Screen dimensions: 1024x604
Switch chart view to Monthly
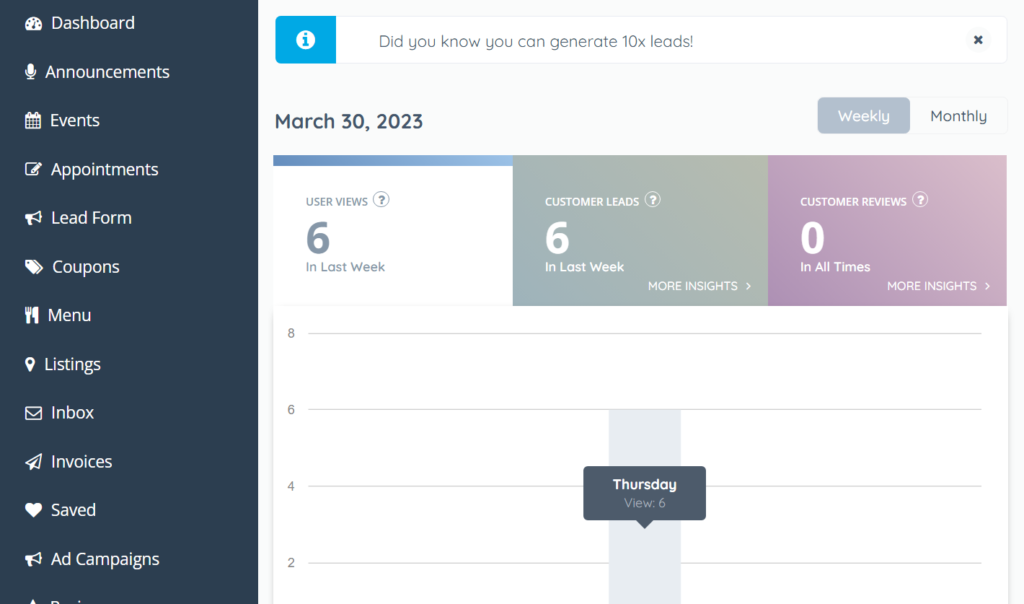(x=958, y=116)
